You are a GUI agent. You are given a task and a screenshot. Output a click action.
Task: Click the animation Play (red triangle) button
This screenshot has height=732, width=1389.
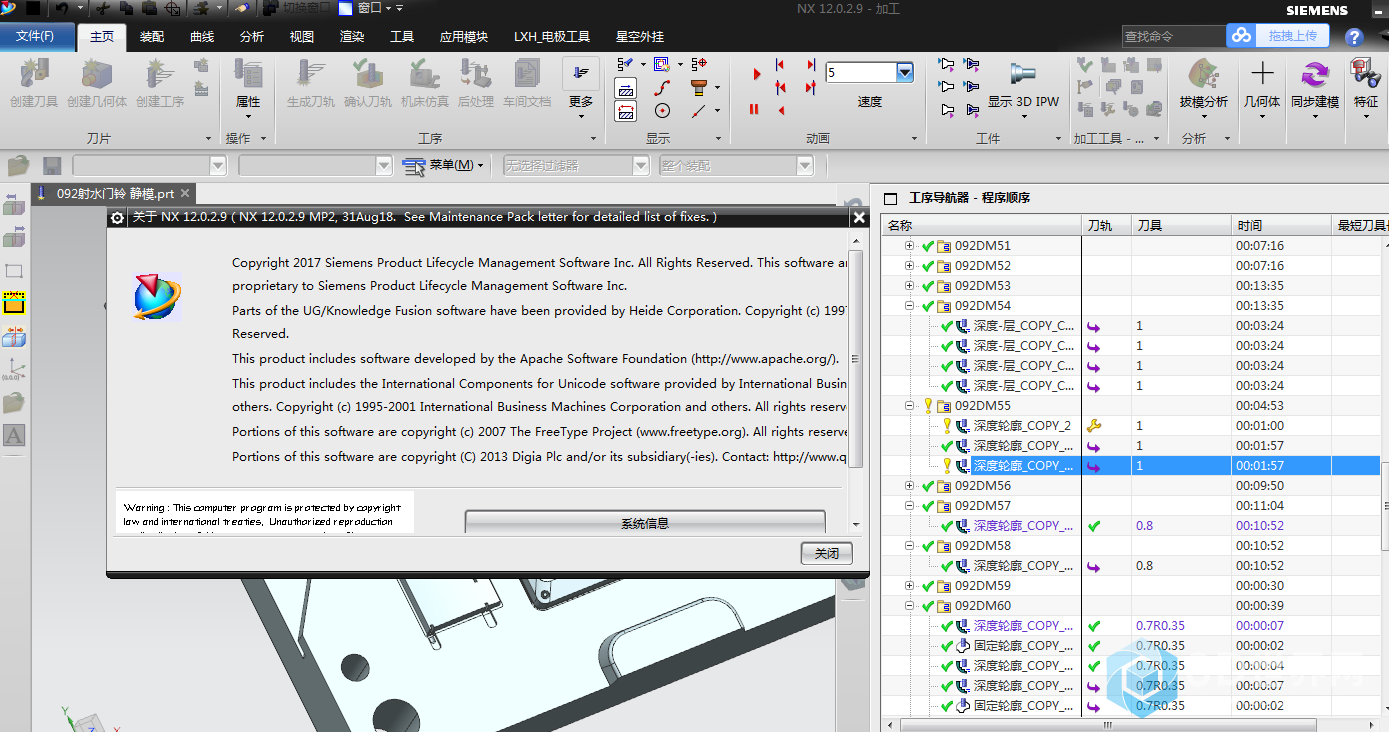(x=756, y=74)
